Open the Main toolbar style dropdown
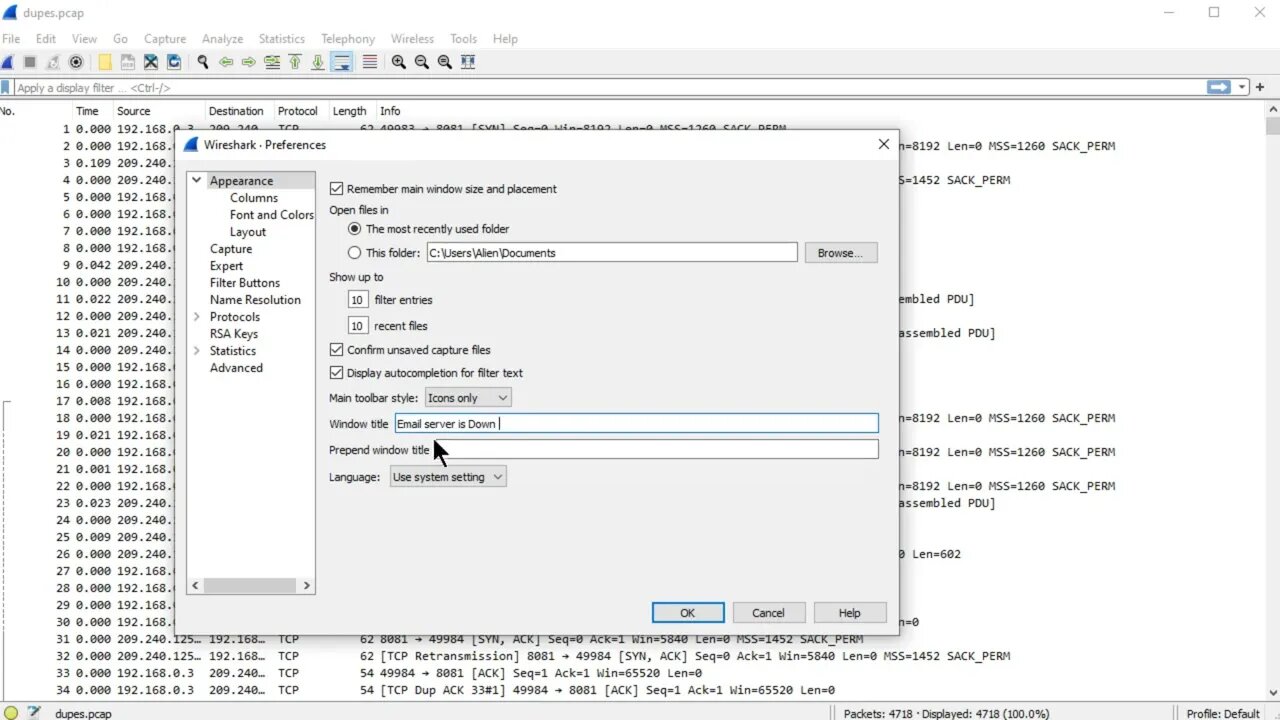 tap(468, 398)
